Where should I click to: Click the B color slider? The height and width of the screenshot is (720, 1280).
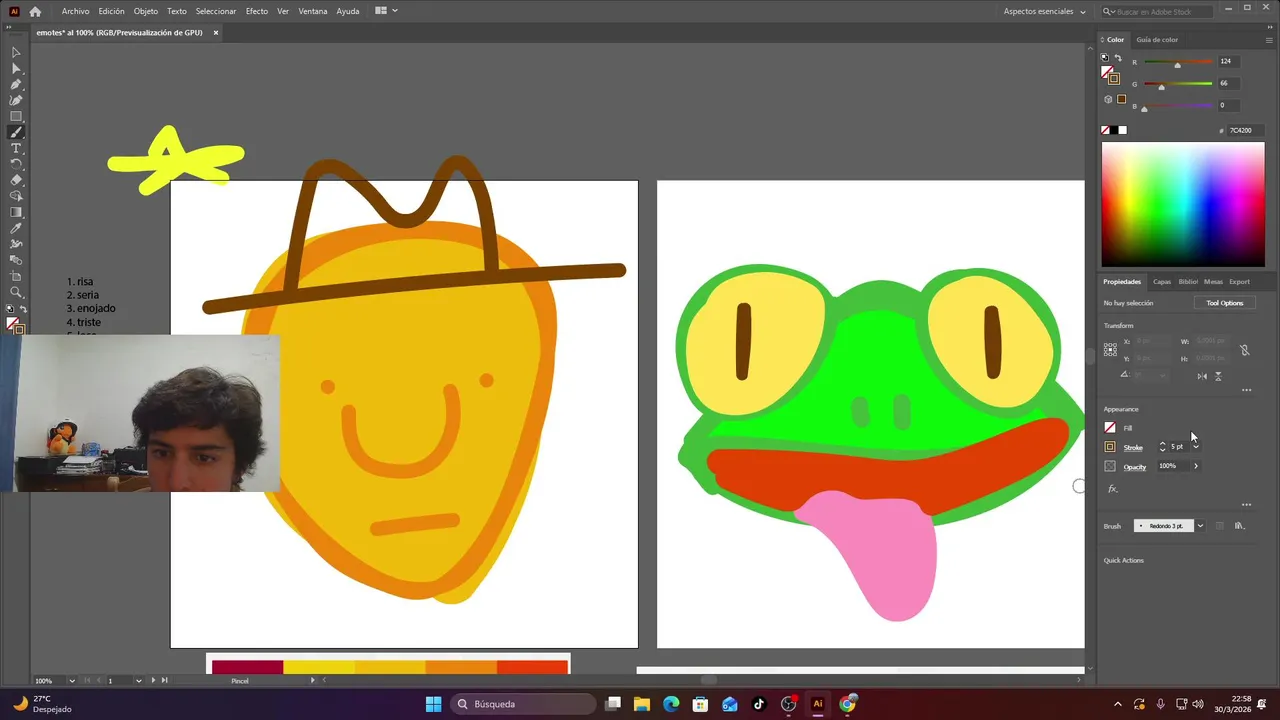(x=1178, y=107)
